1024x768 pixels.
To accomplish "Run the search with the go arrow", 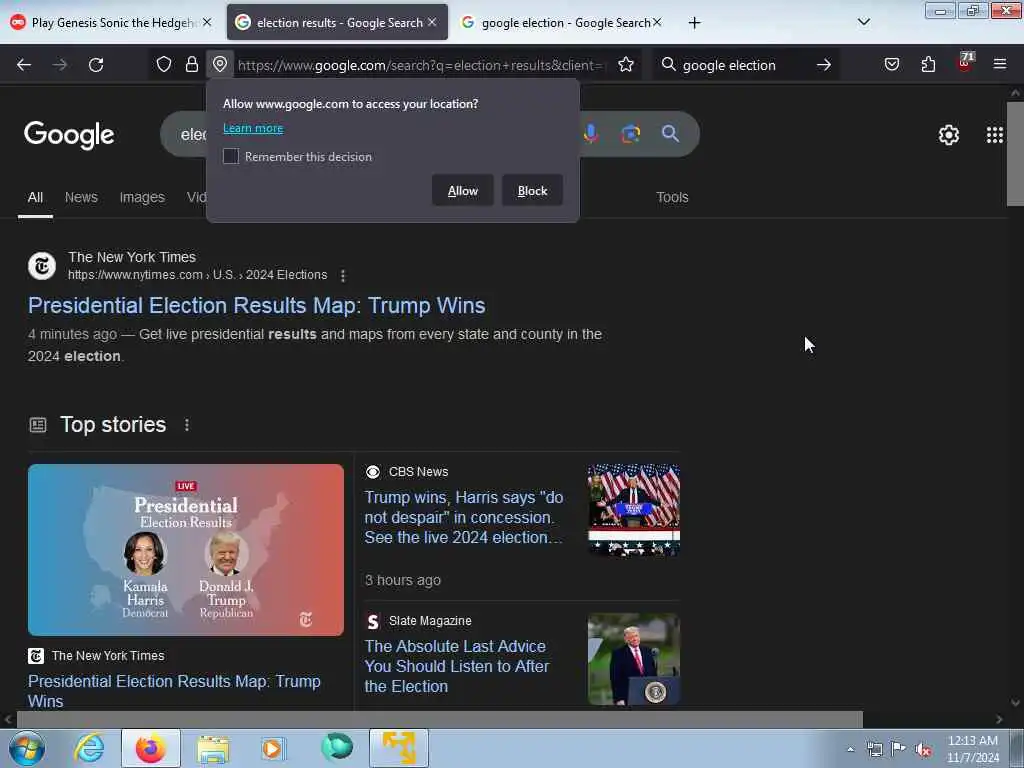I will [x=824, y=65].
